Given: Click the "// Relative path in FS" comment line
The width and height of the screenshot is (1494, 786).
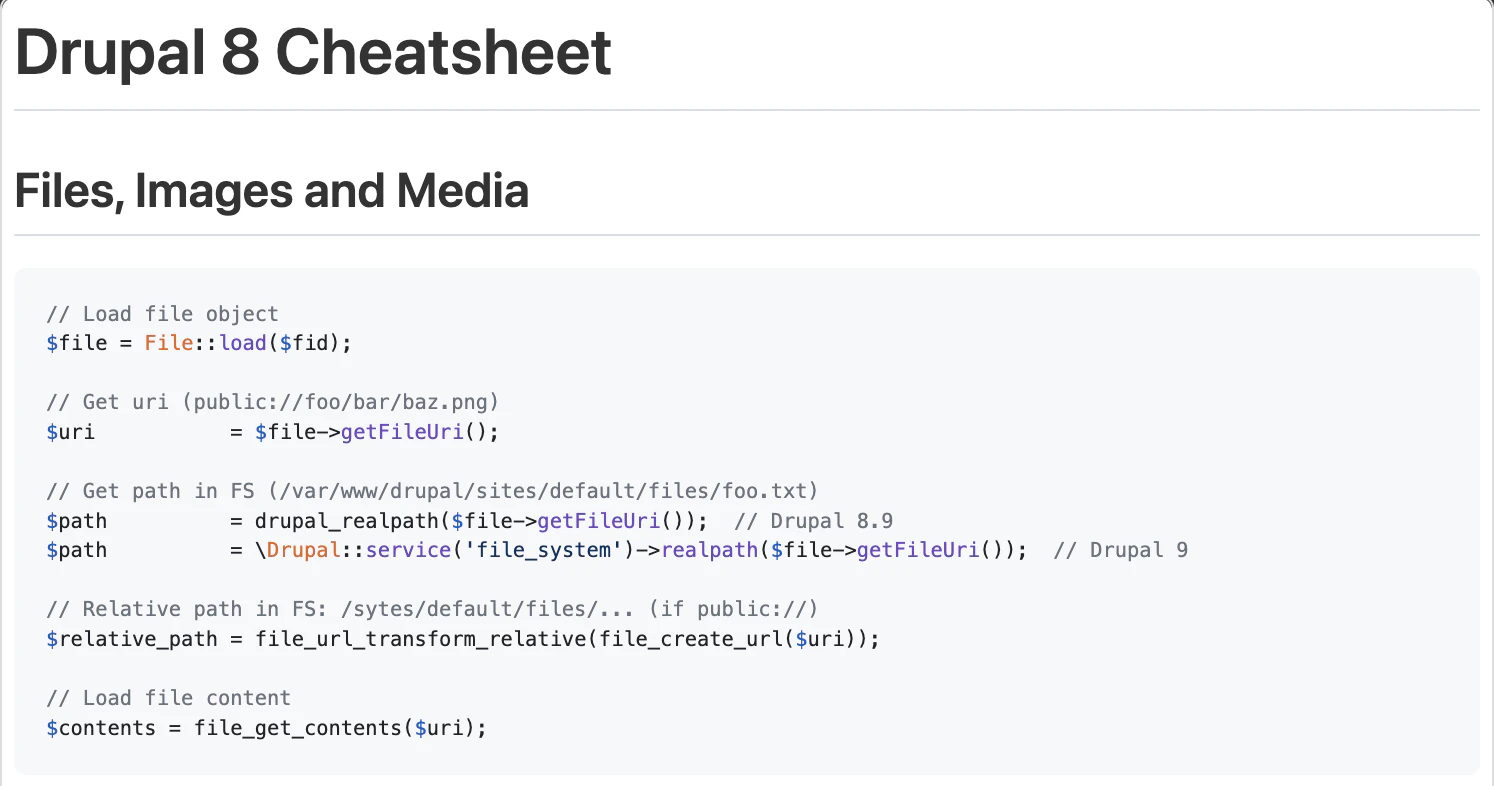Looking at the screenshot, I should pos(433,609).
